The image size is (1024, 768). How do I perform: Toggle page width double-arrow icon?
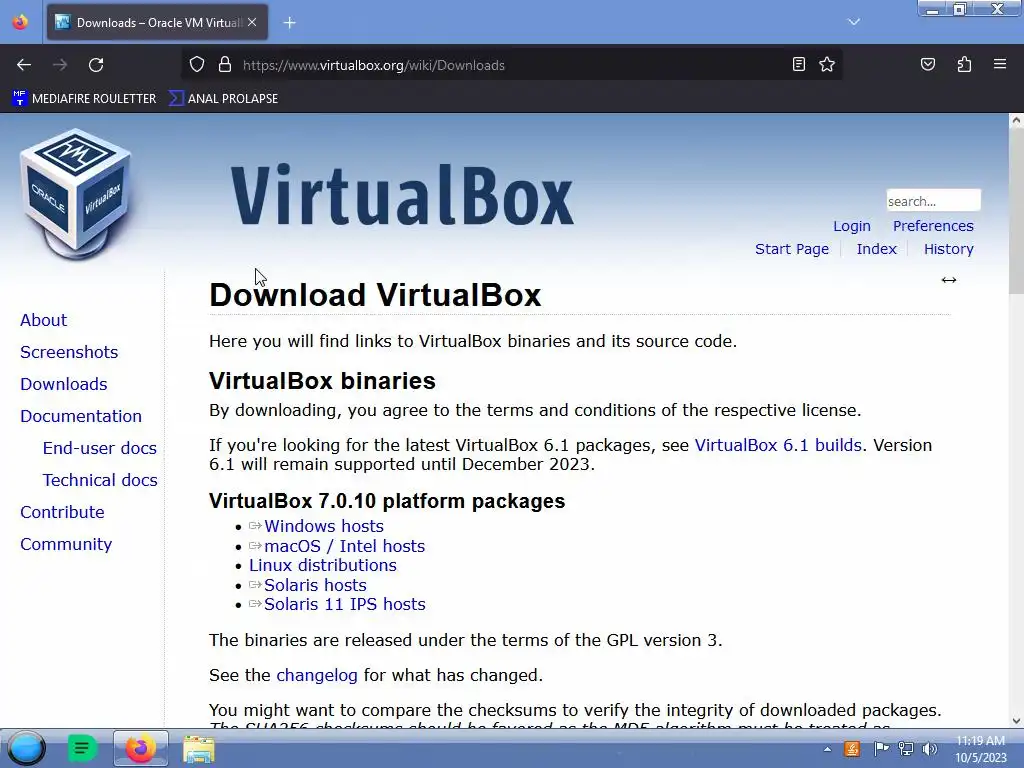click(x=948, y=280)
